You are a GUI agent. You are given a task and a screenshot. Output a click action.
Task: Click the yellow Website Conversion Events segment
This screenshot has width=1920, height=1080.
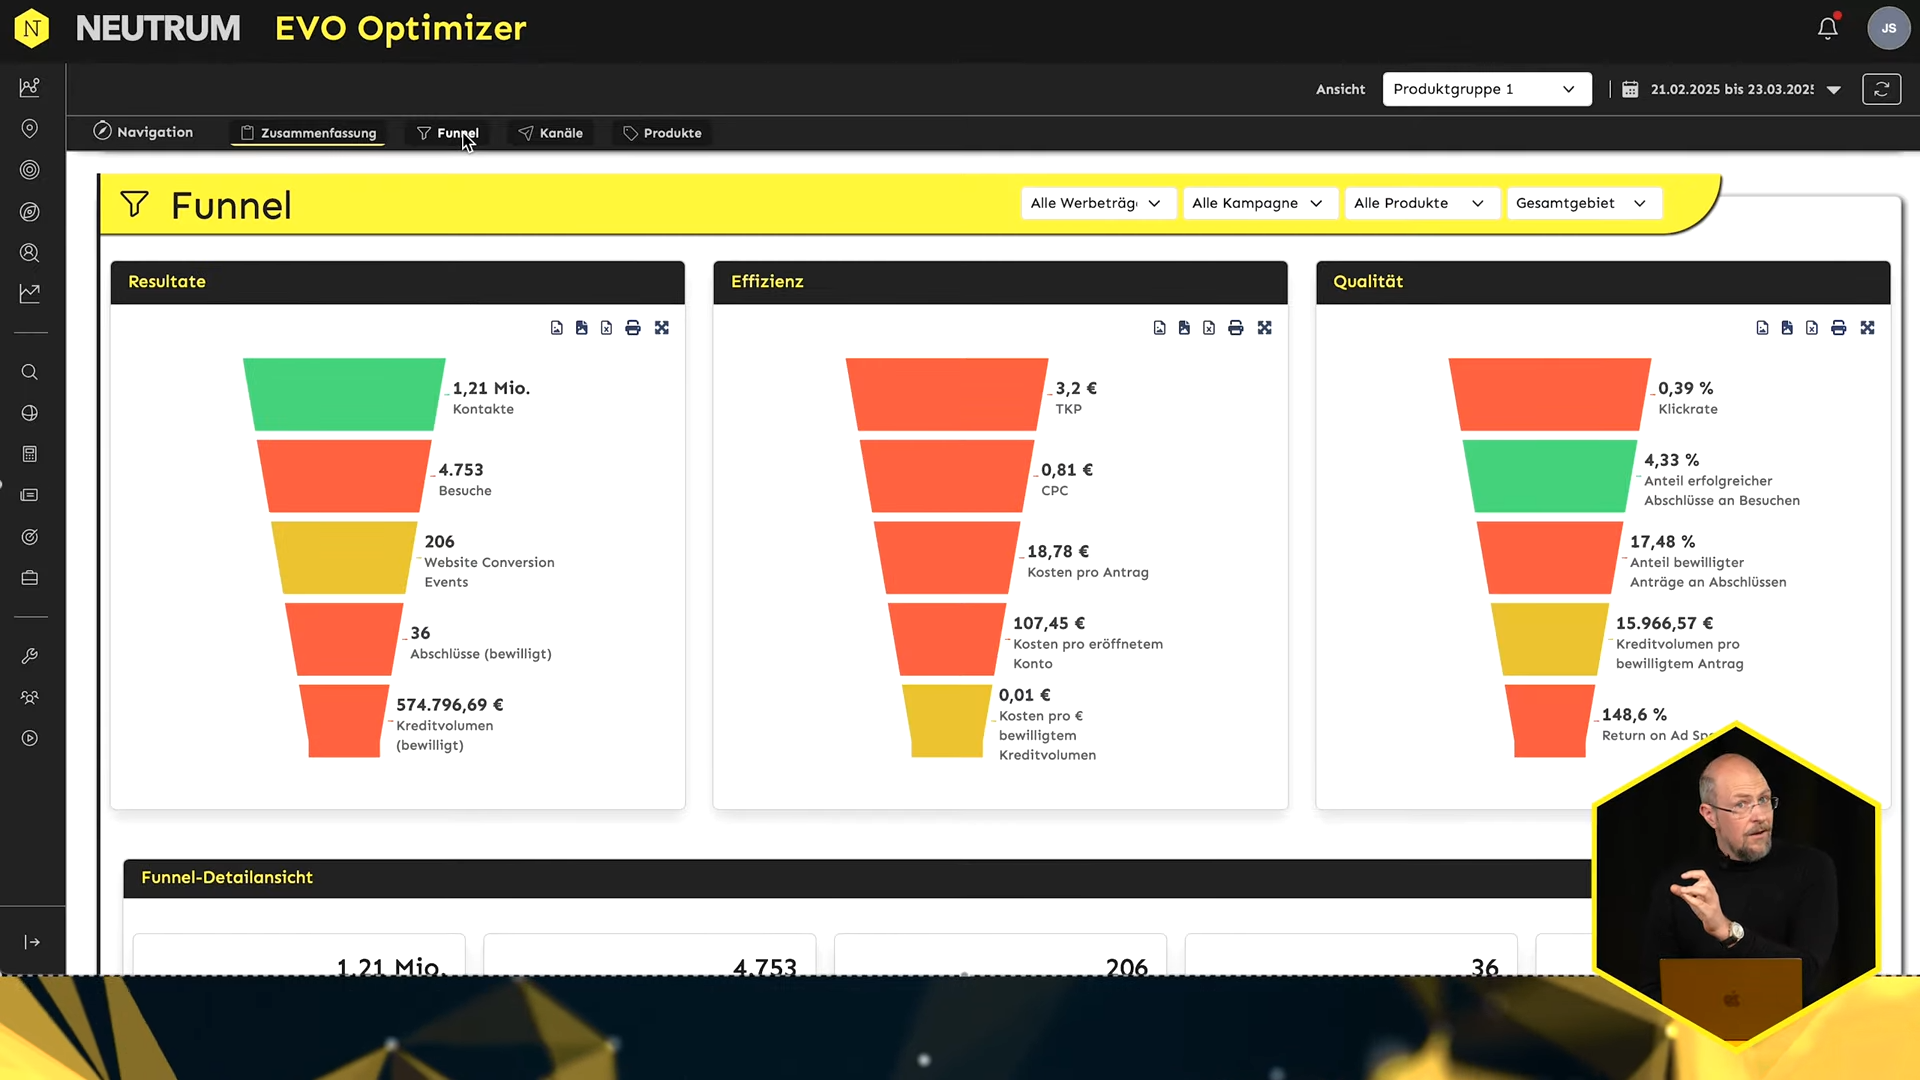pos(344,558)
